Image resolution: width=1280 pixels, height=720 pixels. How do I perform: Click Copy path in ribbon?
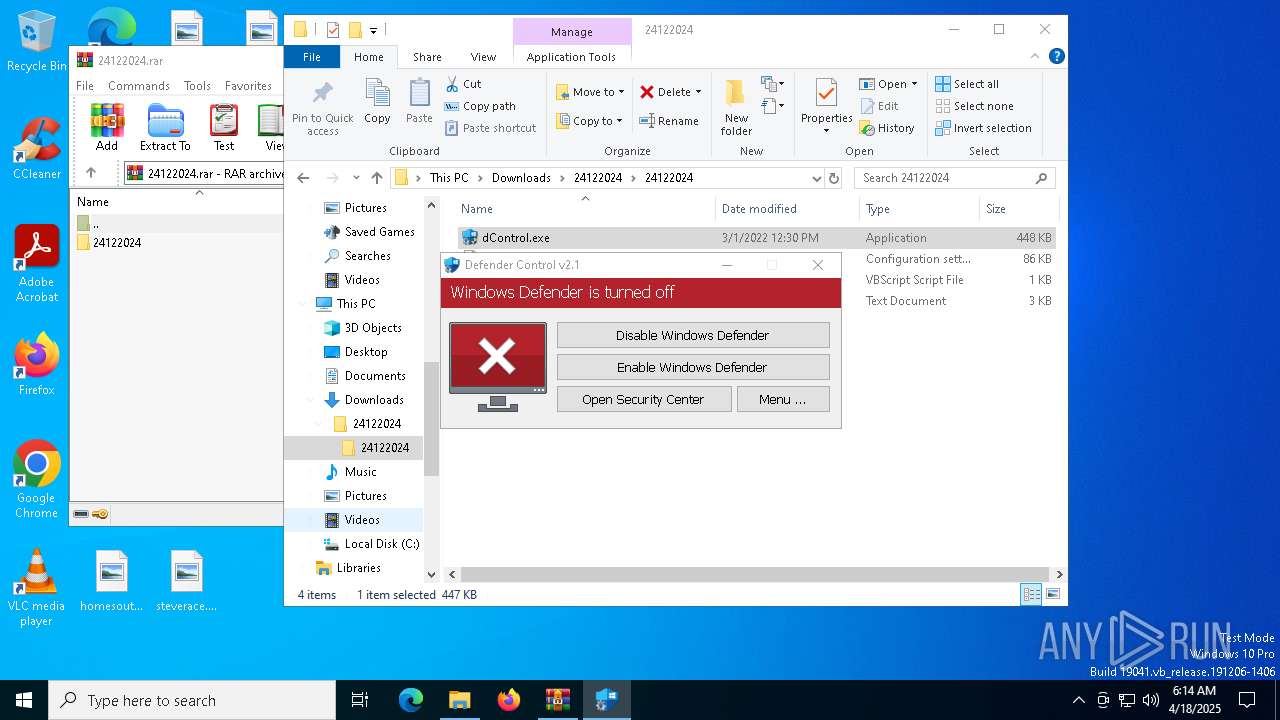[x=481, y=106]
